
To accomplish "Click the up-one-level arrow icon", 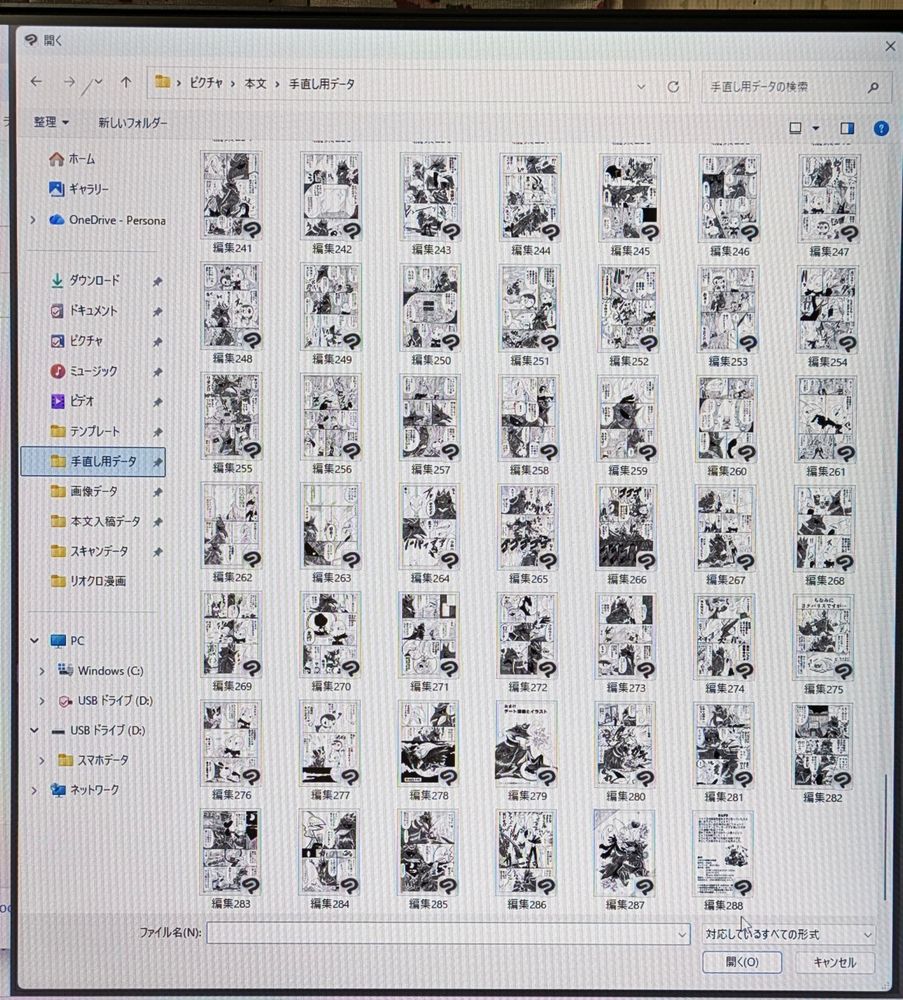I will [125, 83].
